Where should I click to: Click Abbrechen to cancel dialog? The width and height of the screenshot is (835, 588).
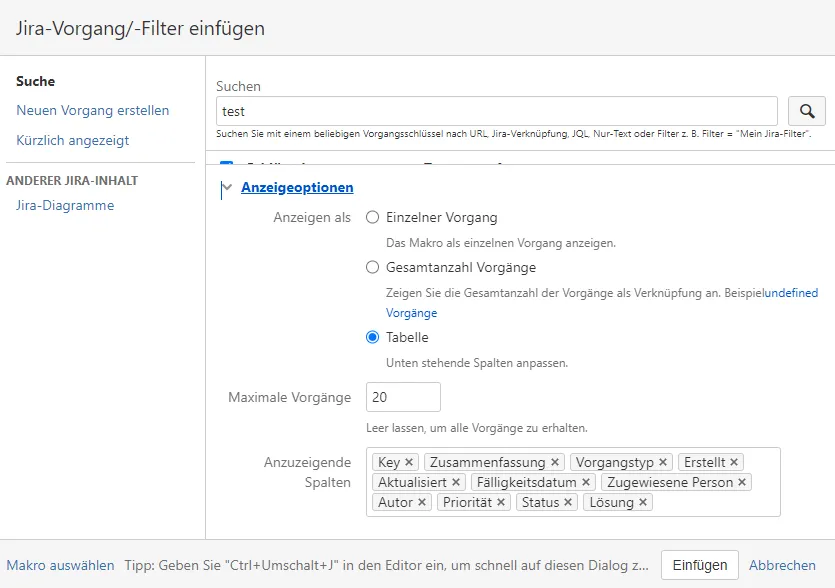[782, 565]
